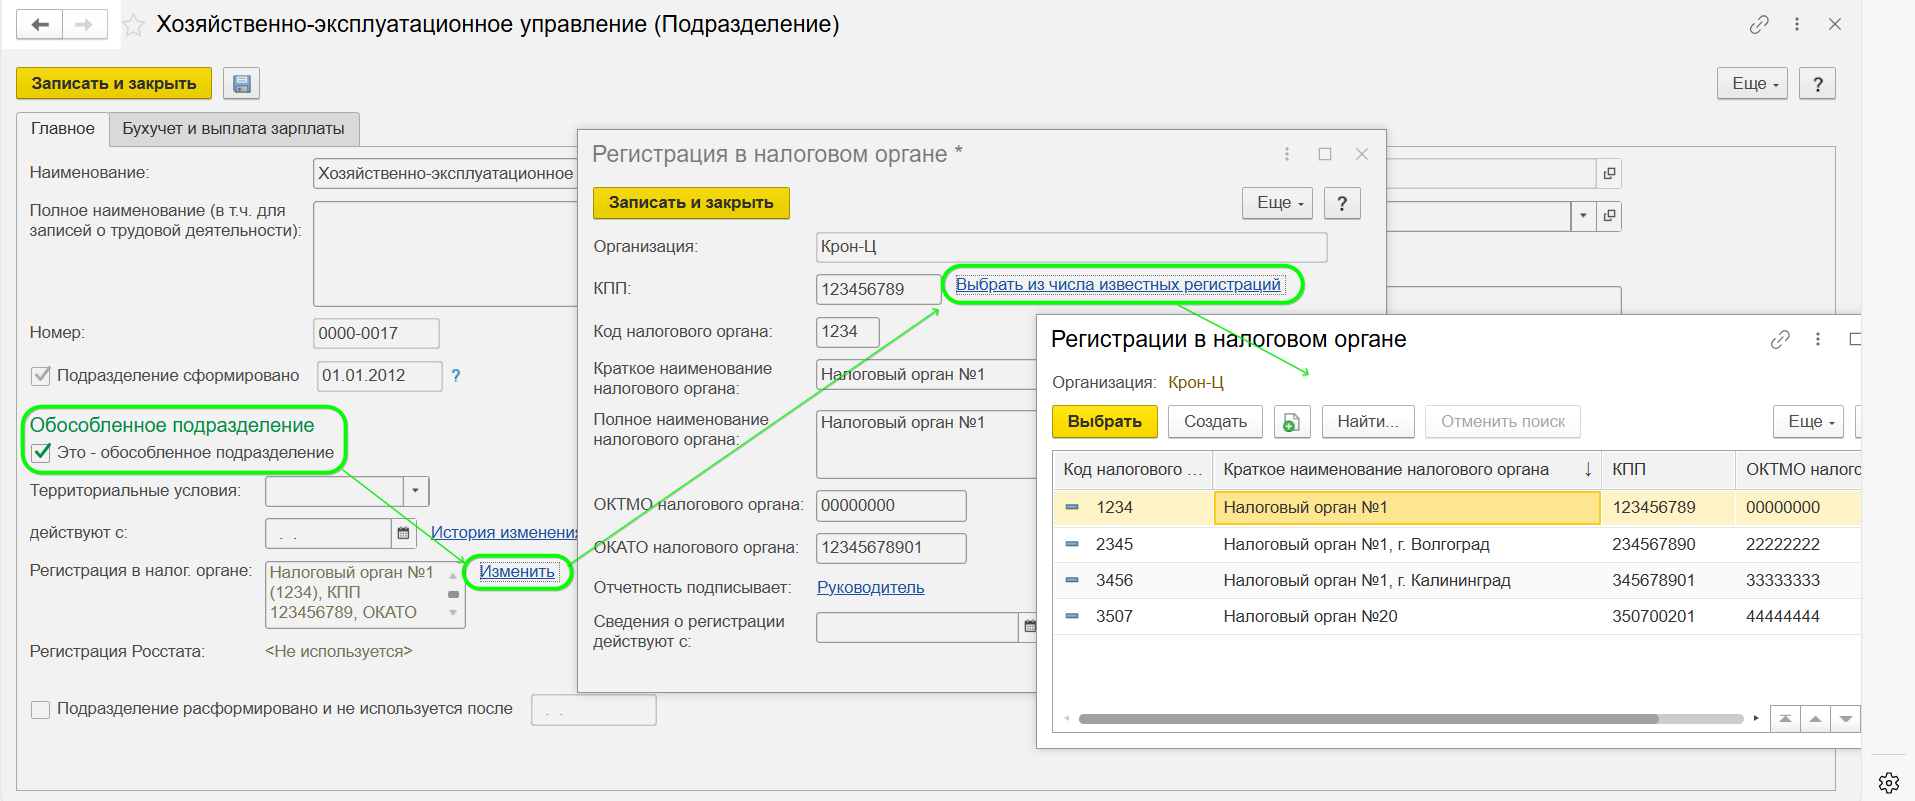Click the Изменить link

517,572
